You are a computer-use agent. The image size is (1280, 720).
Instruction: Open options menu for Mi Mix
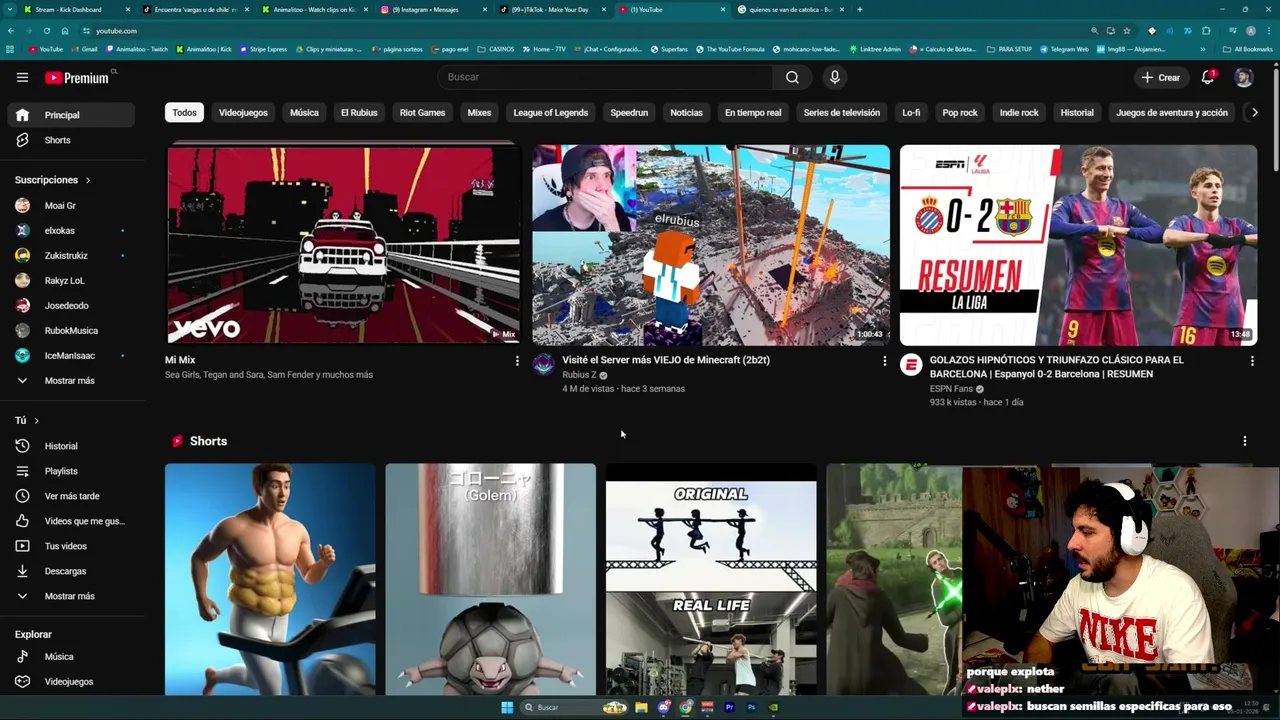coord(517,361)
